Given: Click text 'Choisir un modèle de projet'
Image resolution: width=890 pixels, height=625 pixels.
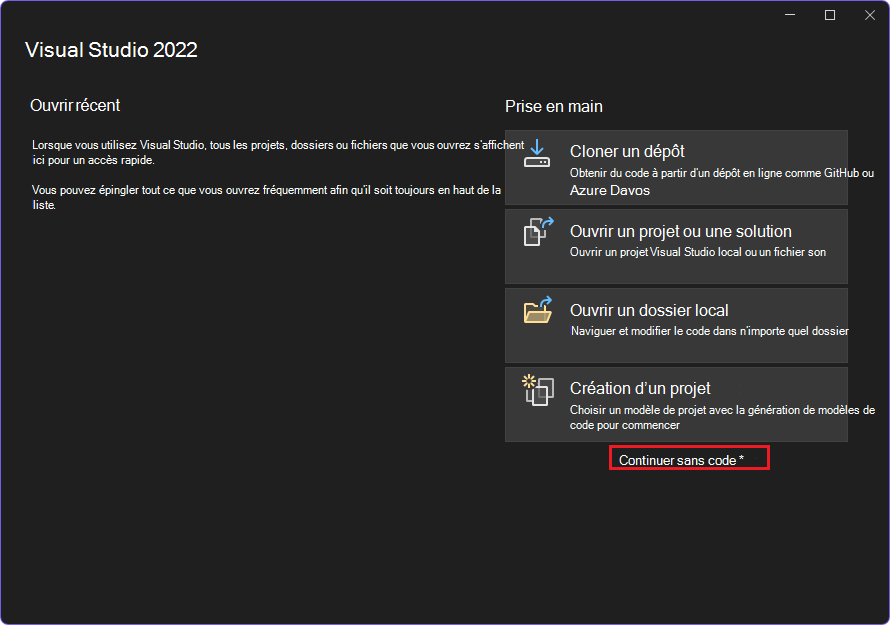Looking at the screenshot, I should point(639,410).
